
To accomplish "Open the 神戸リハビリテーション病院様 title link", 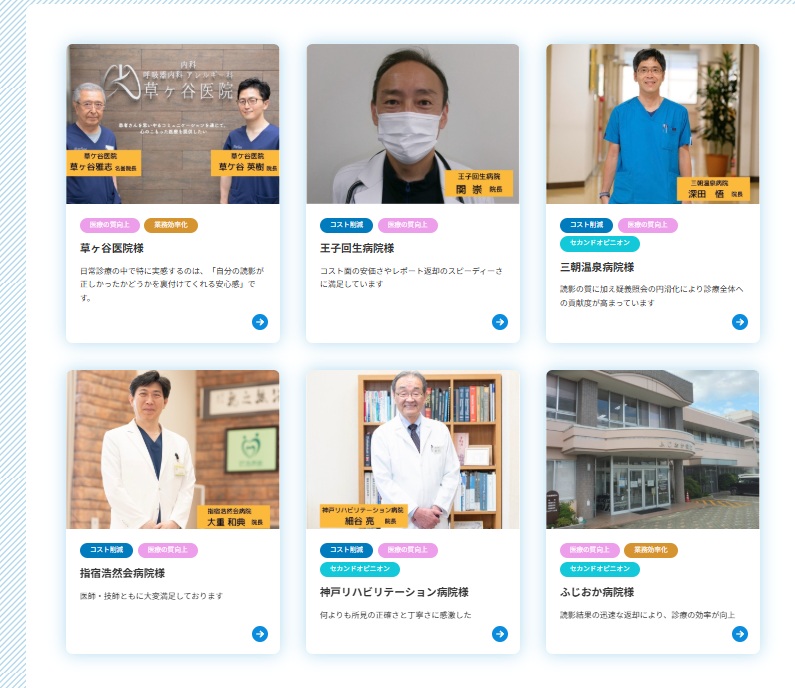I will coord(394,592).
